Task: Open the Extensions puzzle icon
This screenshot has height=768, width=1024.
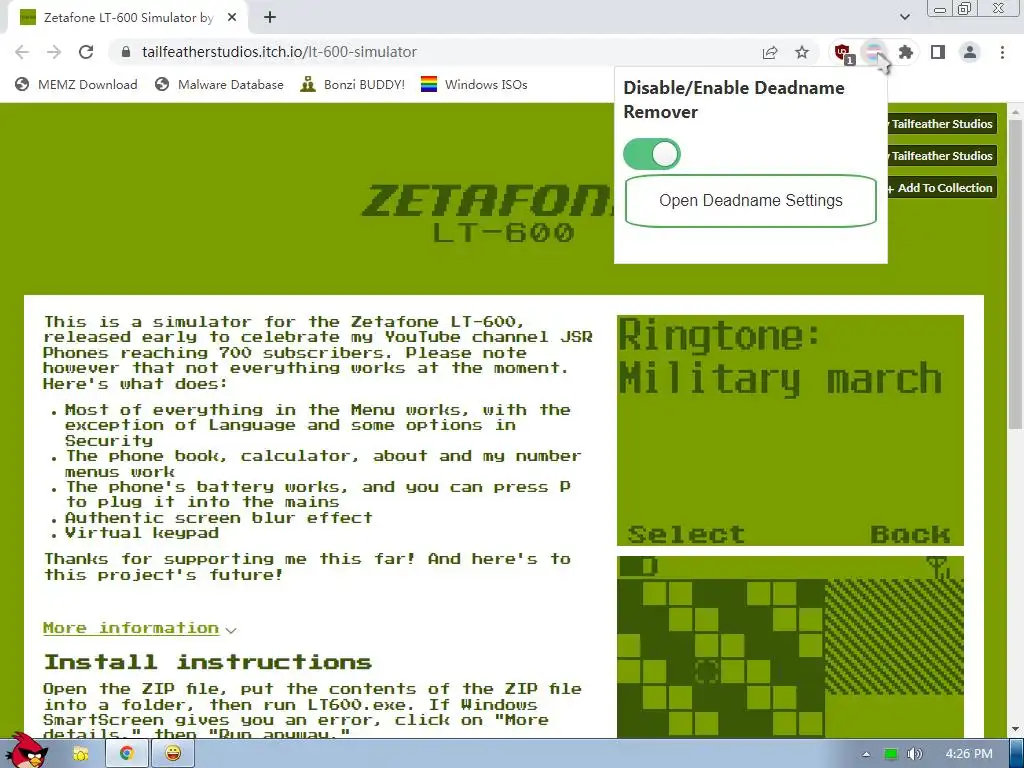Action: [x=906, y=52]
